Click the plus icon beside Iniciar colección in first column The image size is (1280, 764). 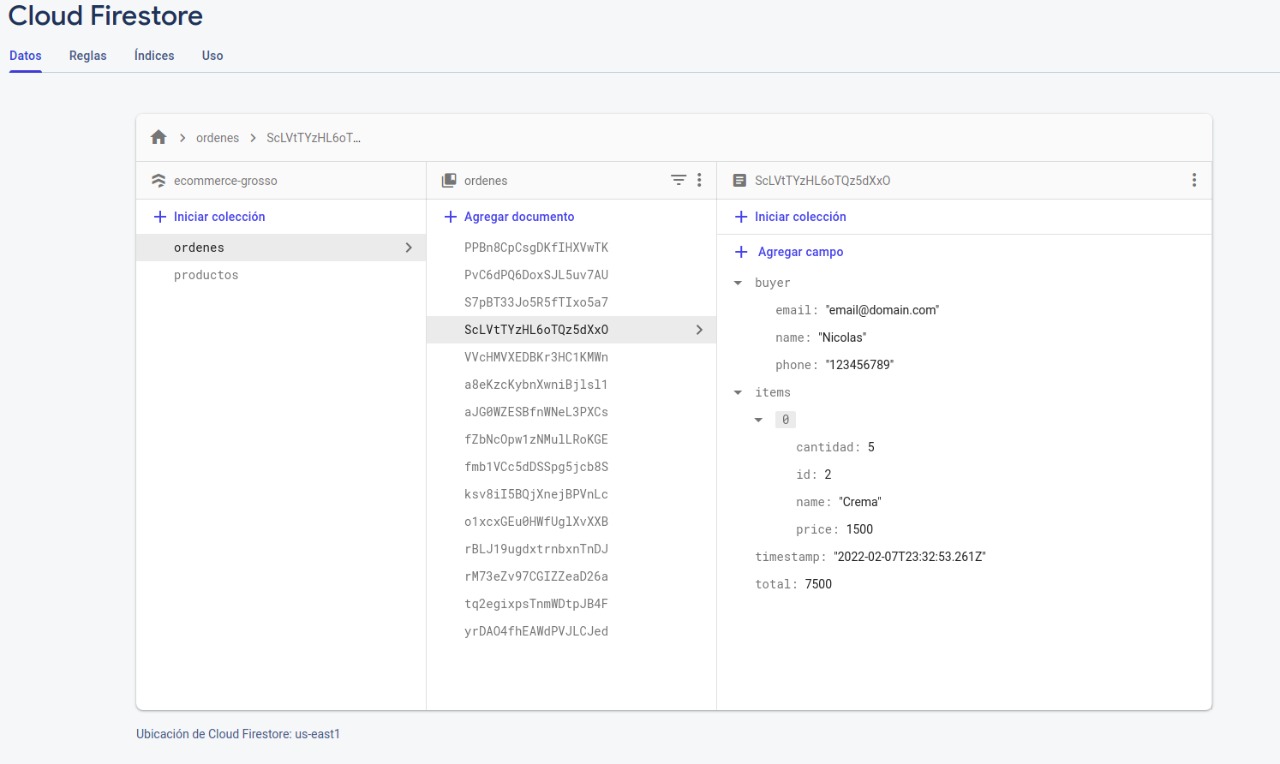(x=160, y=216)
